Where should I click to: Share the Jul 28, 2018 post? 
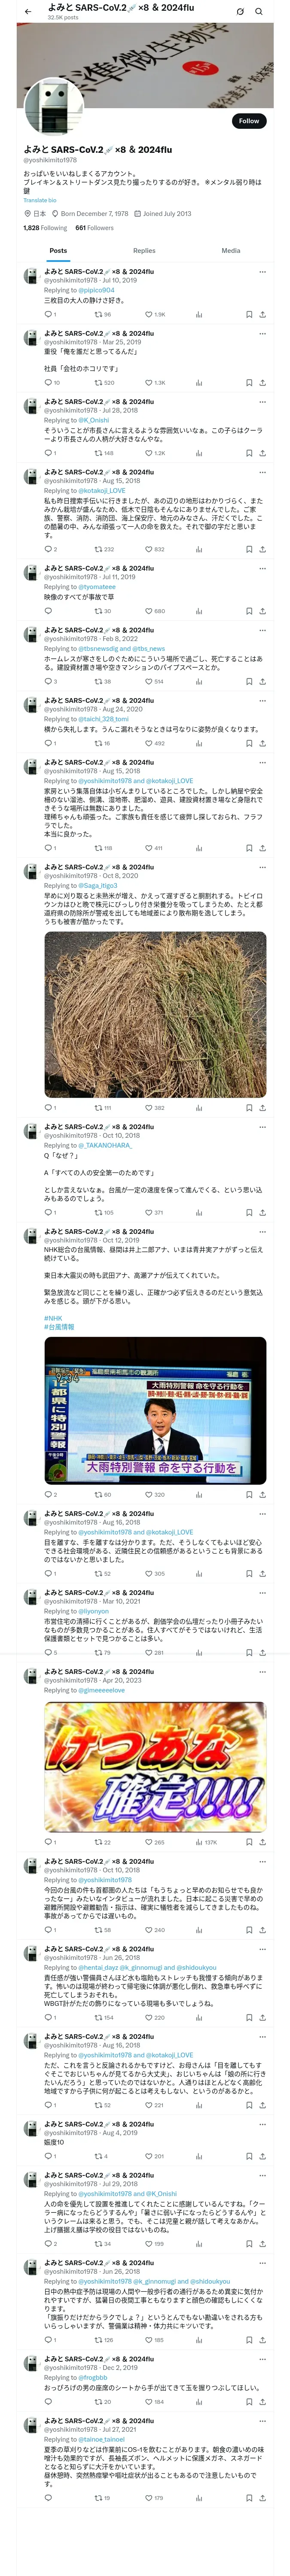tap(263, 452)
